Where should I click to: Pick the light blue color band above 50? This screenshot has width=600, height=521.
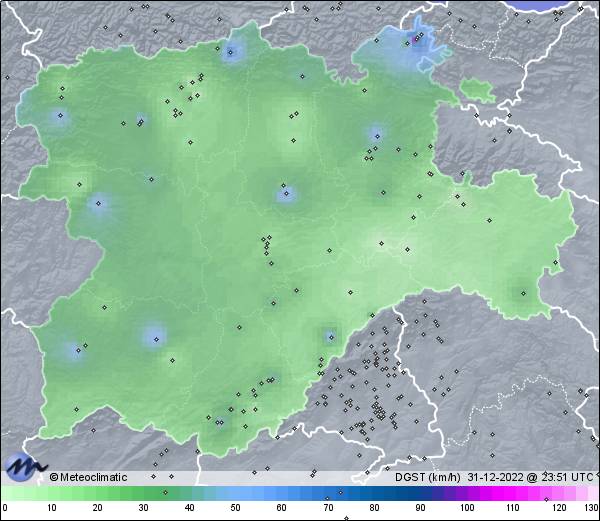235,493
